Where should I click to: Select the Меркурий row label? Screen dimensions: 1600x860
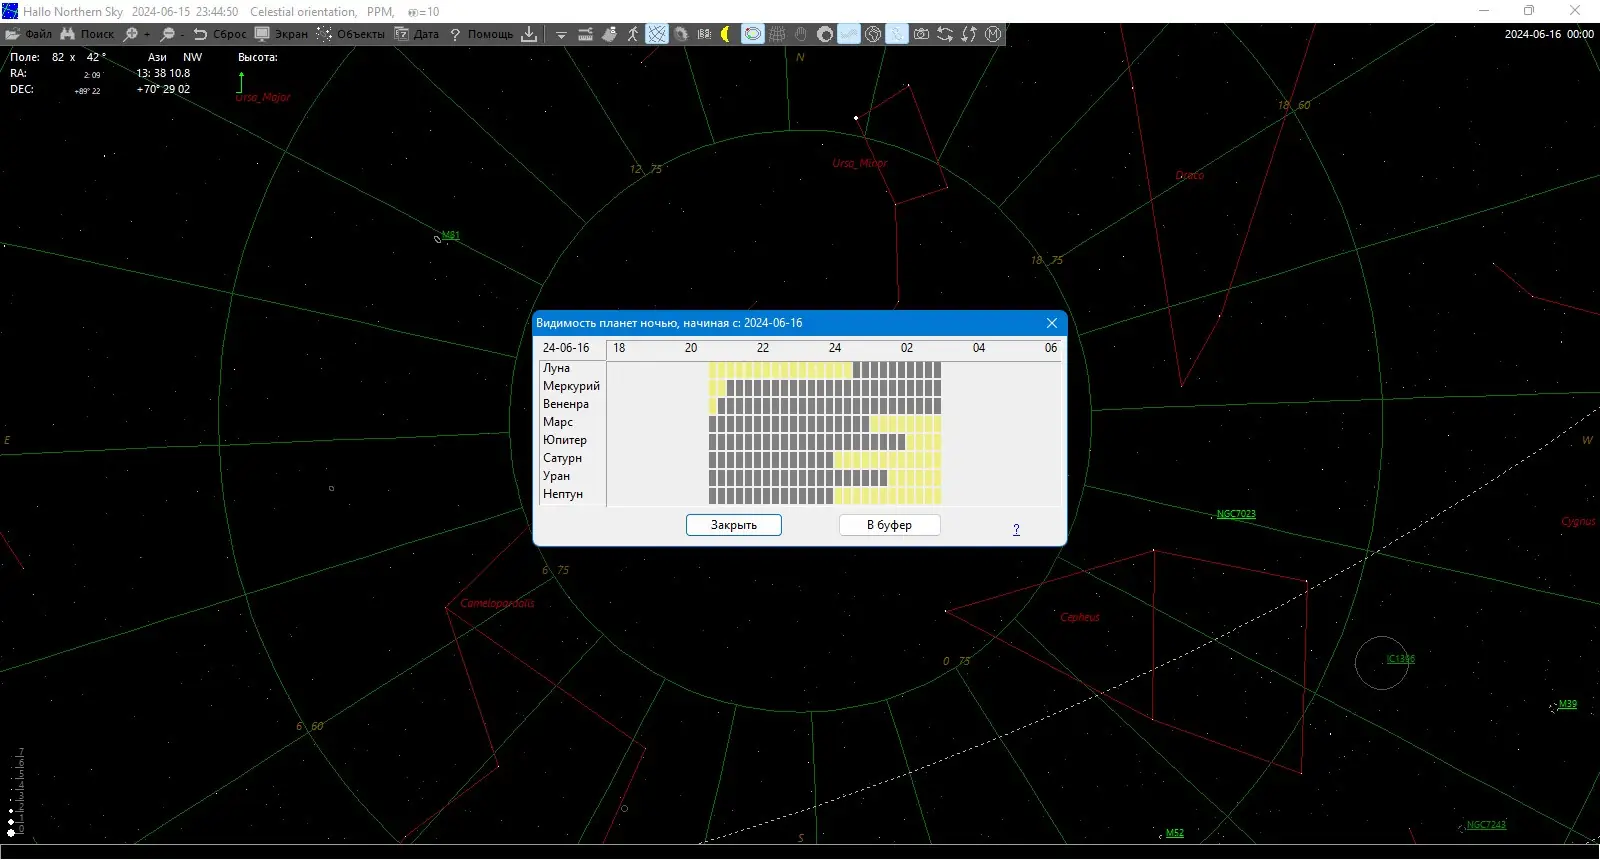point(571,386)
